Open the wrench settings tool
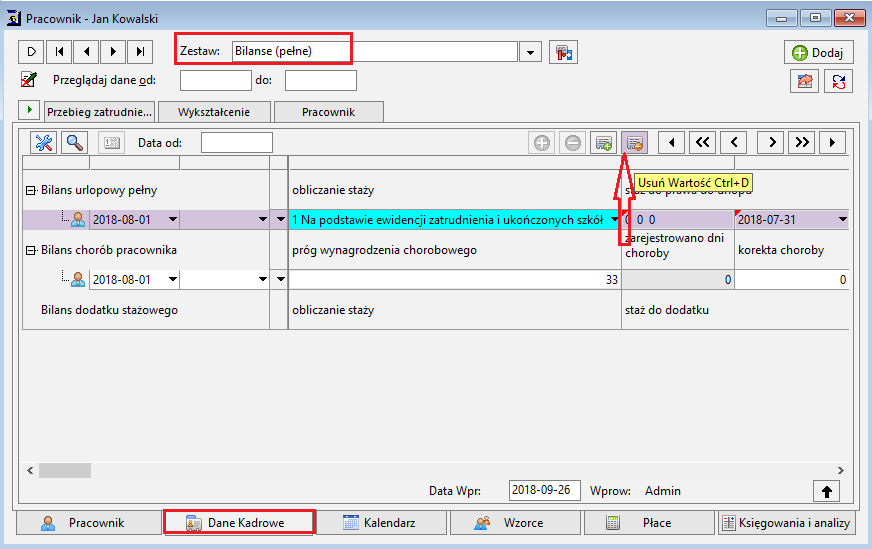Image resolution: width=872 pixels, height=549 pixels. coord(43,143)
